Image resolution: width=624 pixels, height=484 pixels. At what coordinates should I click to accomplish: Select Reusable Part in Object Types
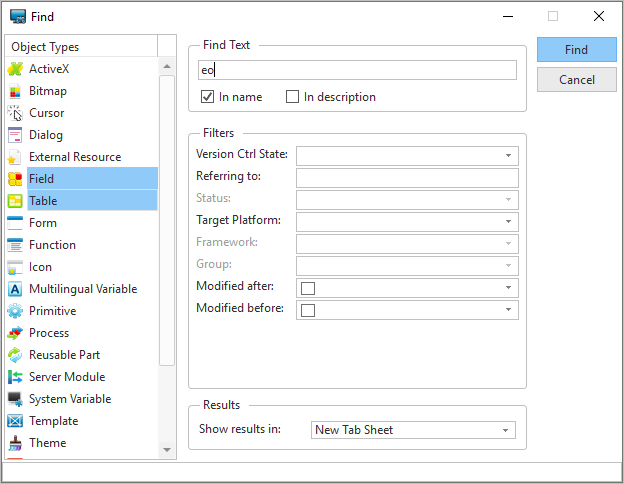pos(64,355)
